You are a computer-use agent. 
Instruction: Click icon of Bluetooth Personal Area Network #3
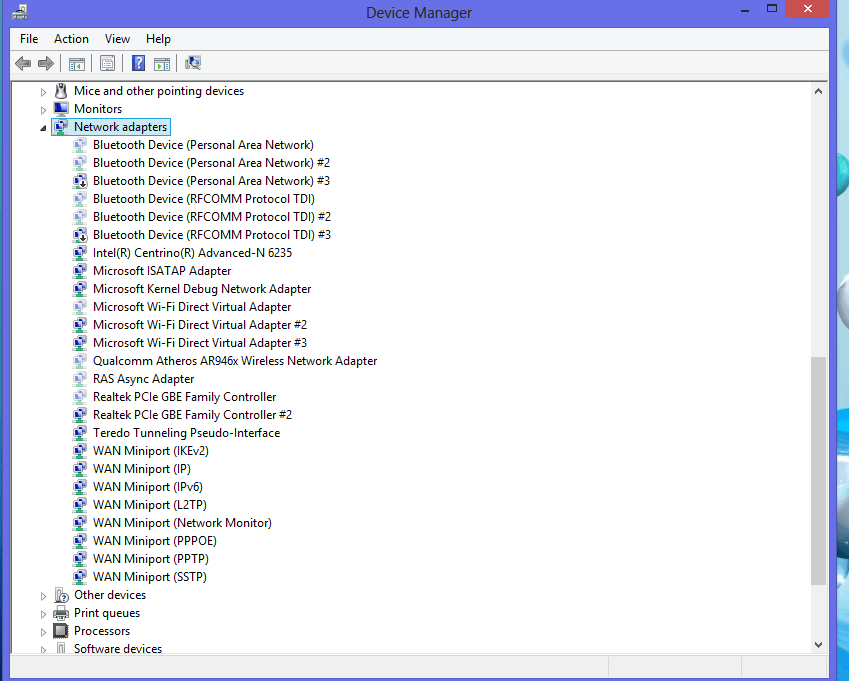tap(80, 181)
